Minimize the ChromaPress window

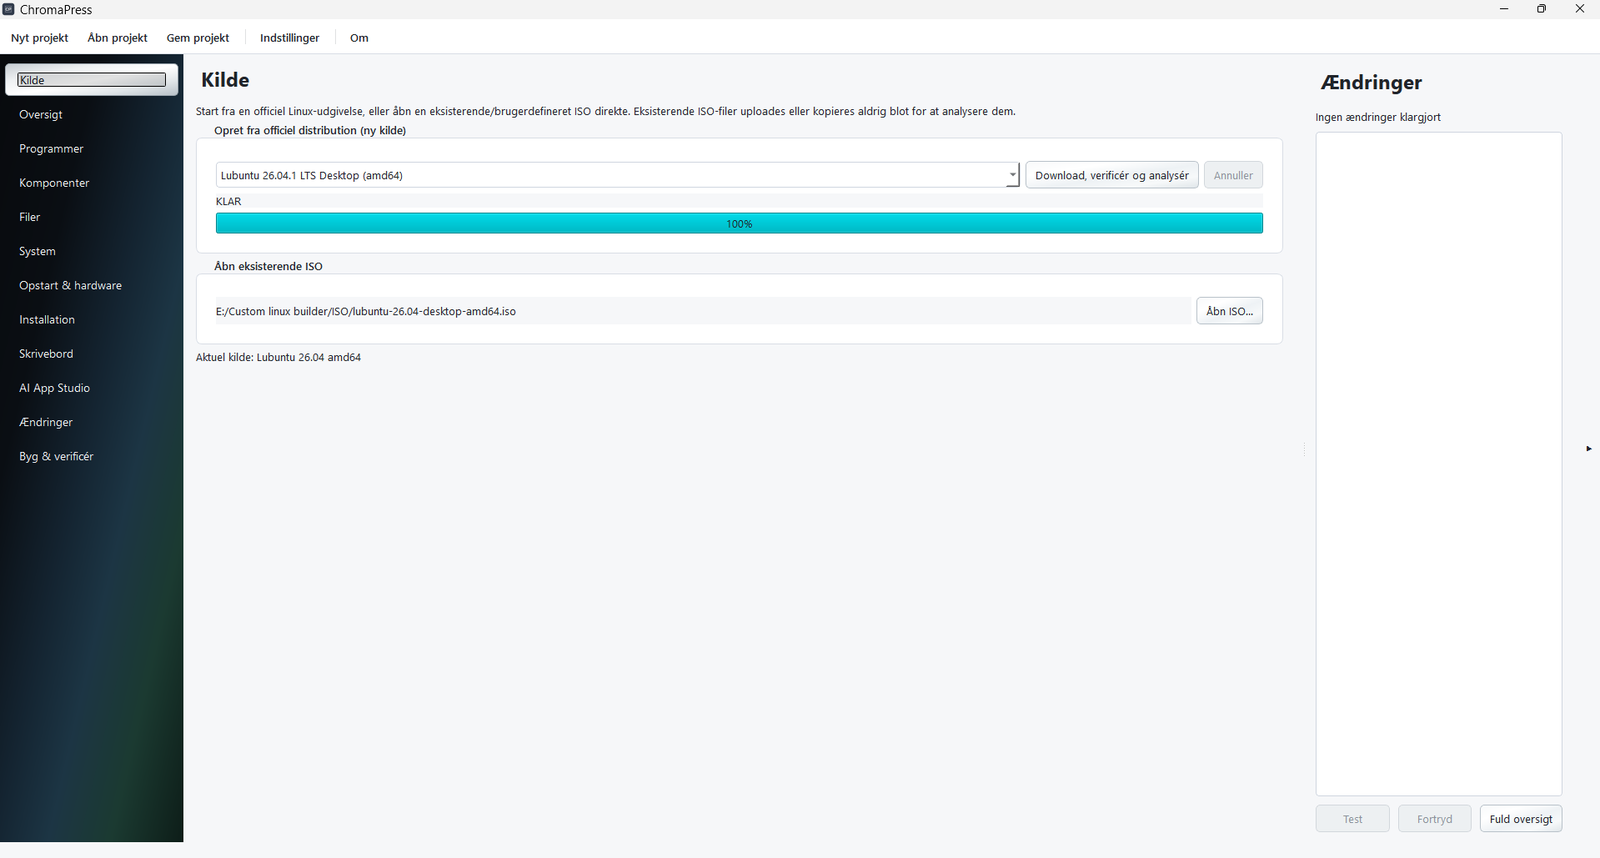tap(1504, 9)
